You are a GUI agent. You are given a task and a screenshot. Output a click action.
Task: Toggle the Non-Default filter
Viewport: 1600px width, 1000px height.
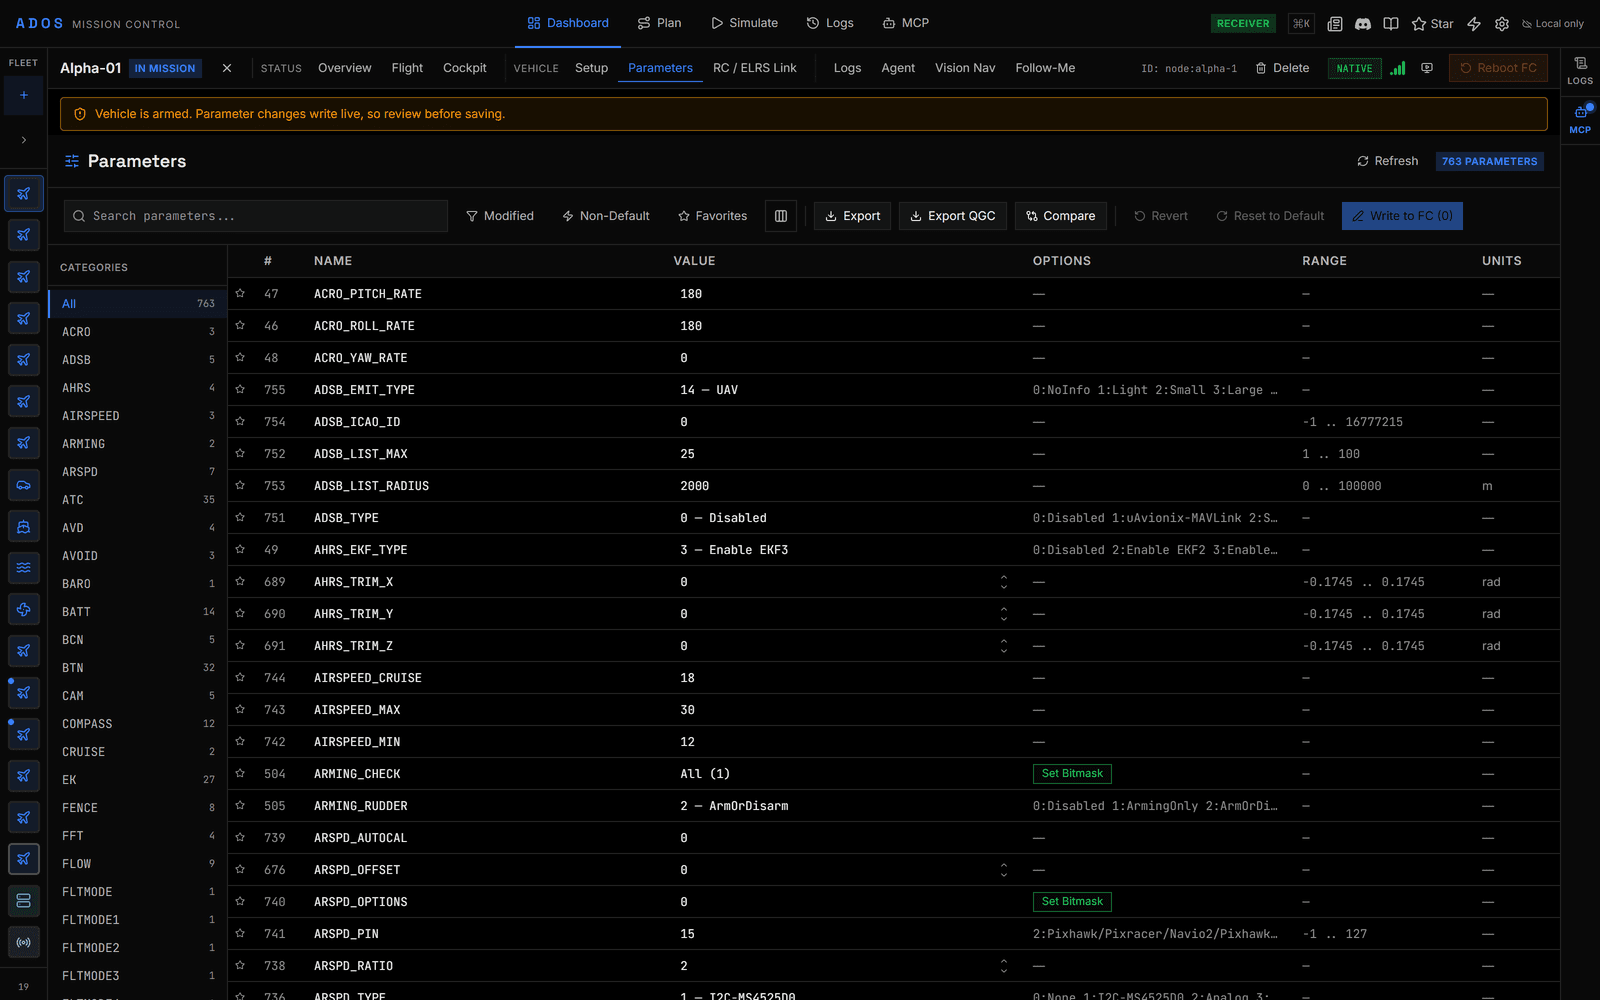pos(606,216)
